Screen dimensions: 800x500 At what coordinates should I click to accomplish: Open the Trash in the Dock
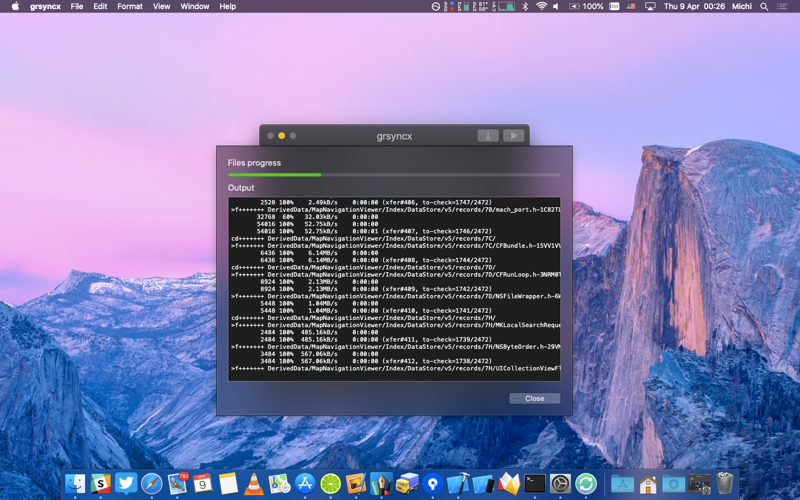click(x=725, y=484)
